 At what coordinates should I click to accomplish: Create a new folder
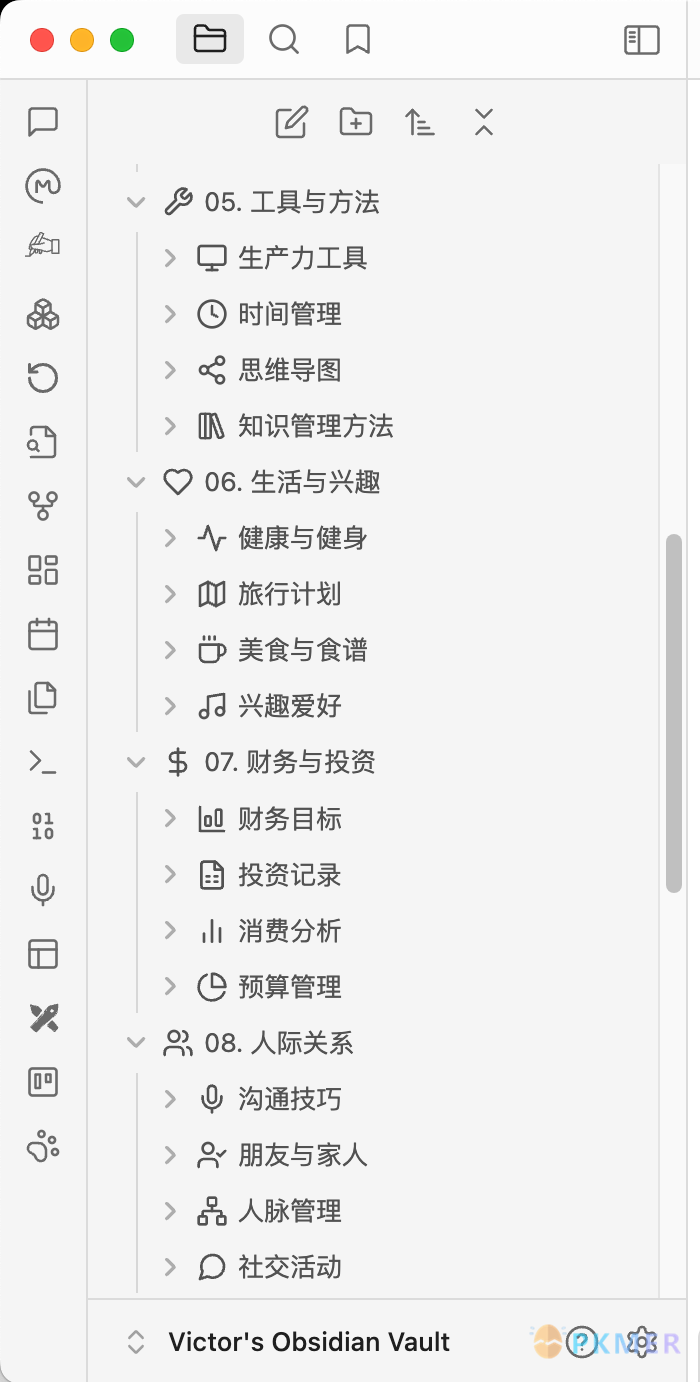click(x=356, y=122)
